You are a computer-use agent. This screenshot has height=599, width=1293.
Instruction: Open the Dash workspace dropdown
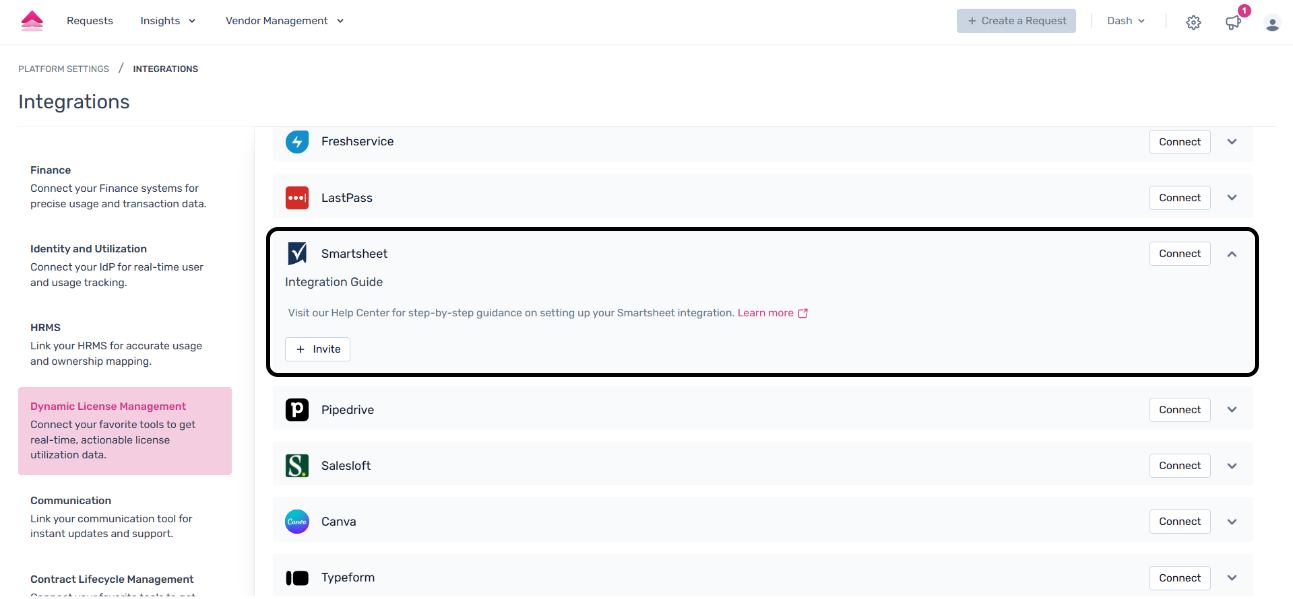[1126, 21]
